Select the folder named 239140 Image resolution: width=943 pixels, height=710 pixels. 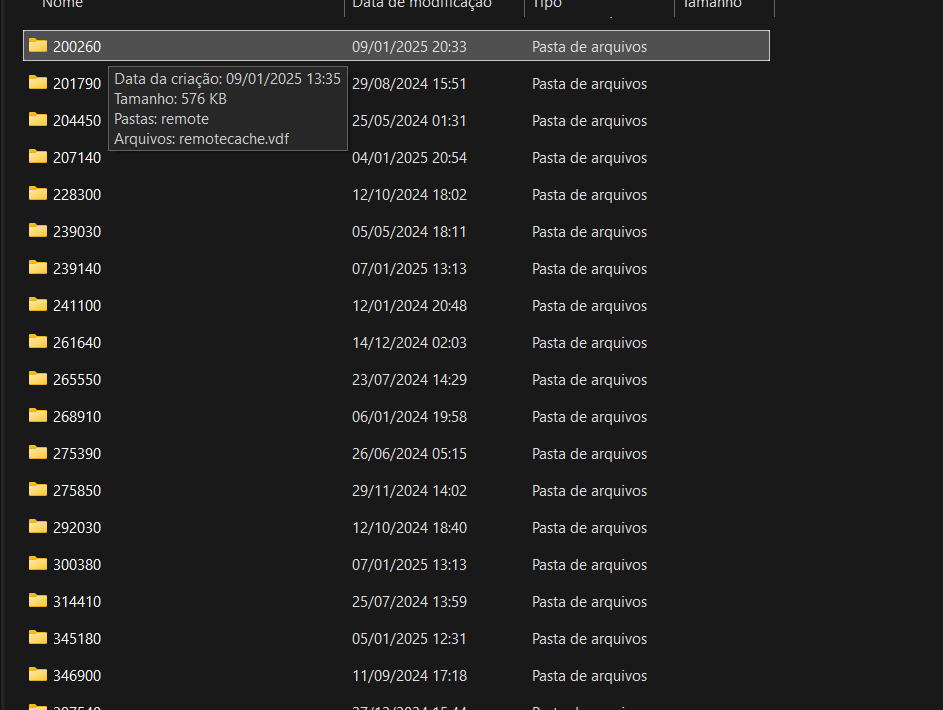[77, 269]
